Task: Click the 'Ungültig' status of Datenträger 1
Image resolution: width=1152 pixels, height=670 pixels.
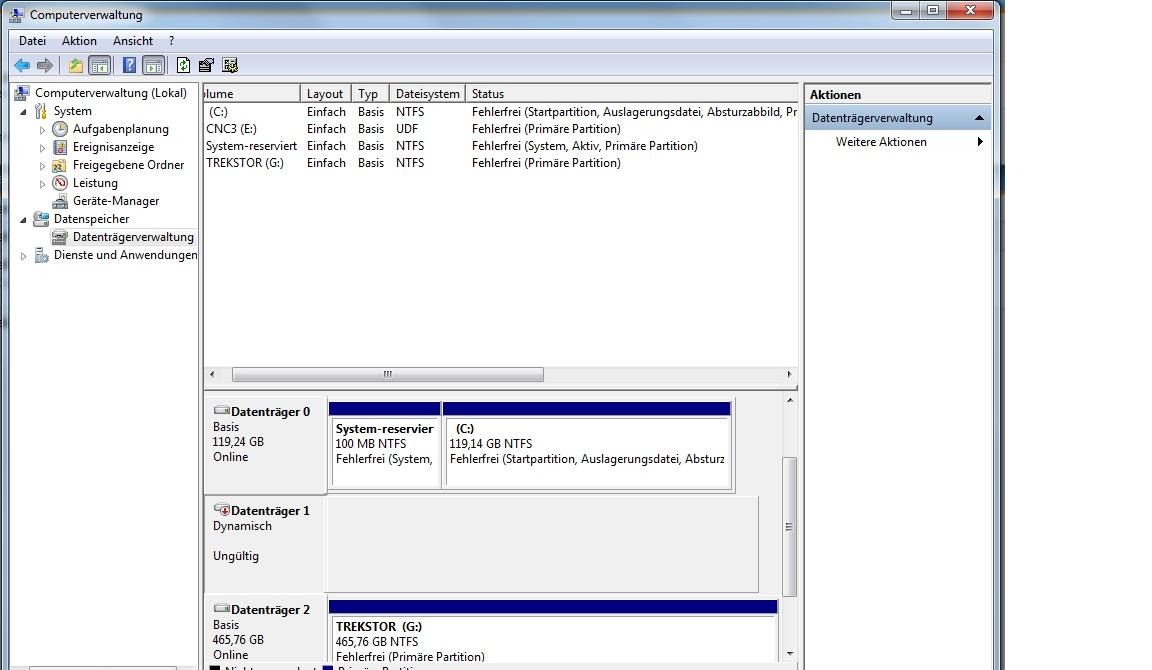Action: (x=236, y=556)
